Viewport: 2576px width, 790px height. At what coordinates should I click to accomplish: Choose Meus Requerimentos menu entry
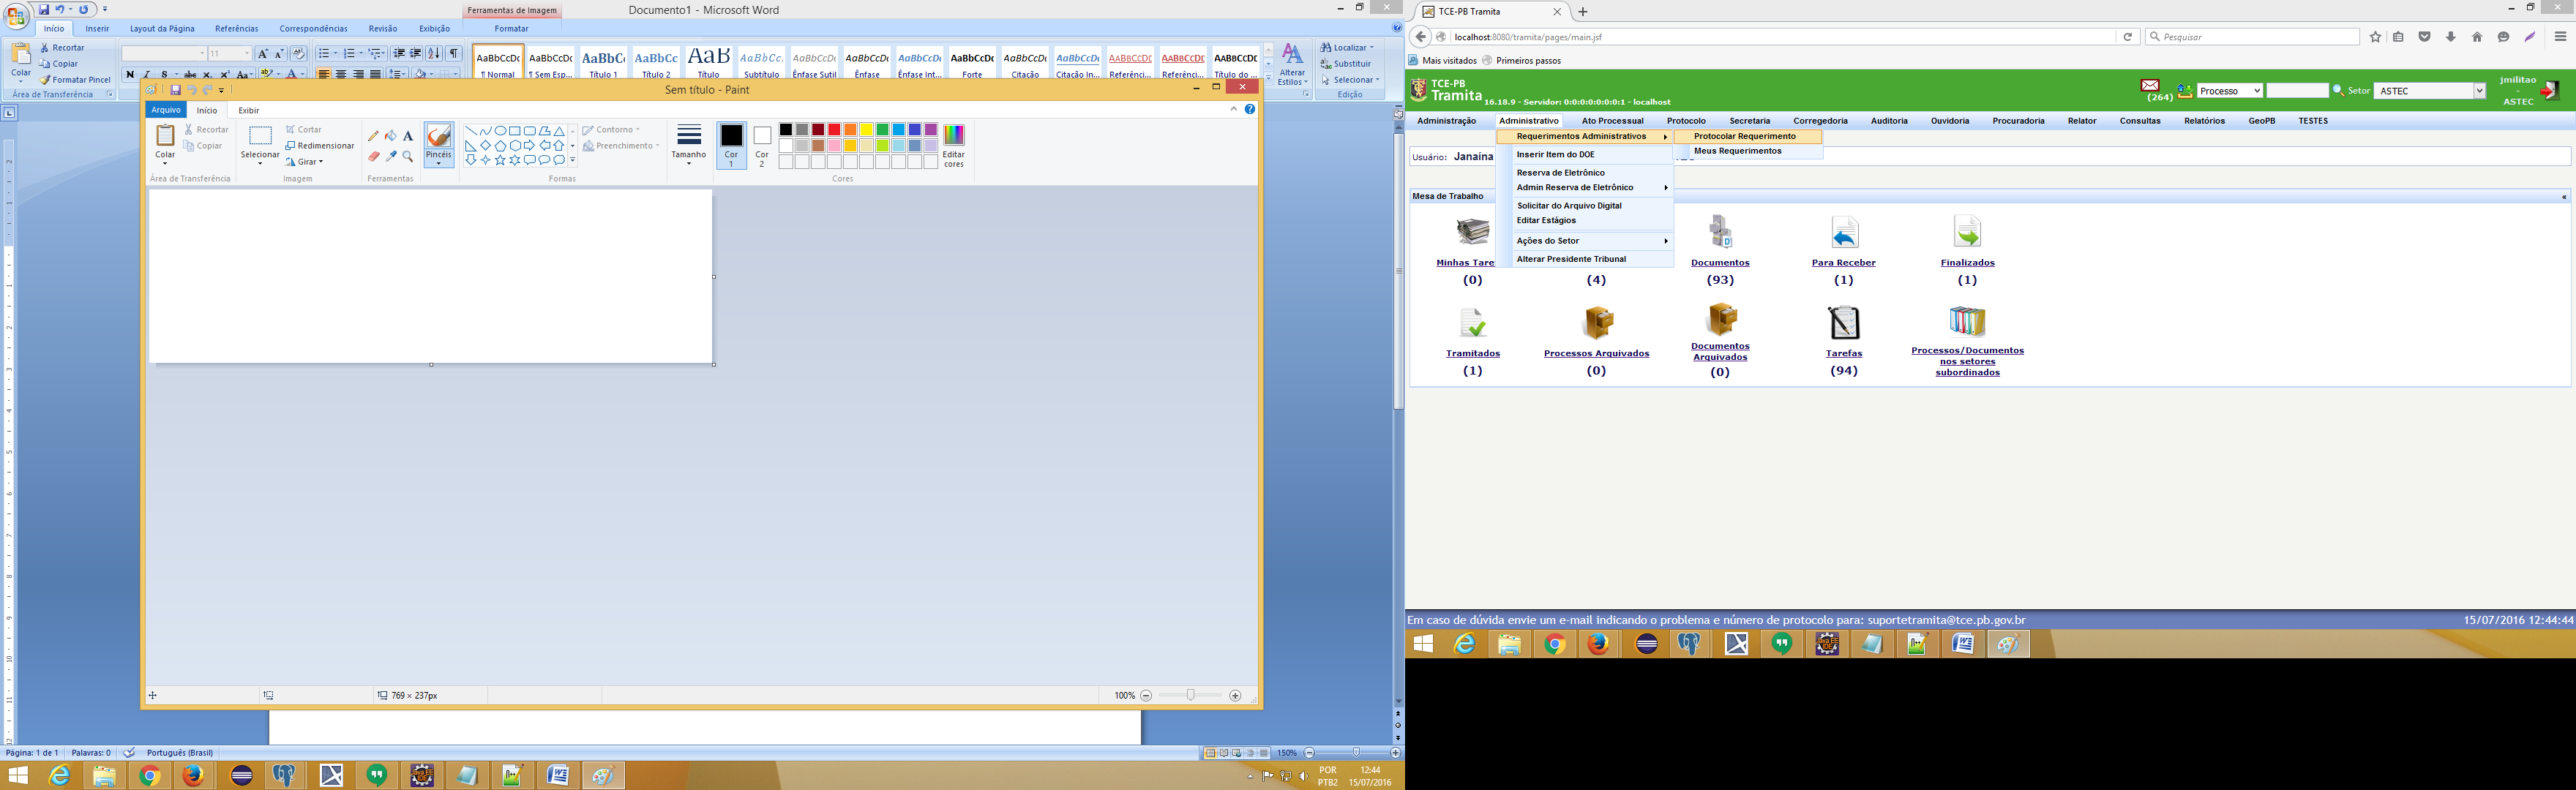1738,151
